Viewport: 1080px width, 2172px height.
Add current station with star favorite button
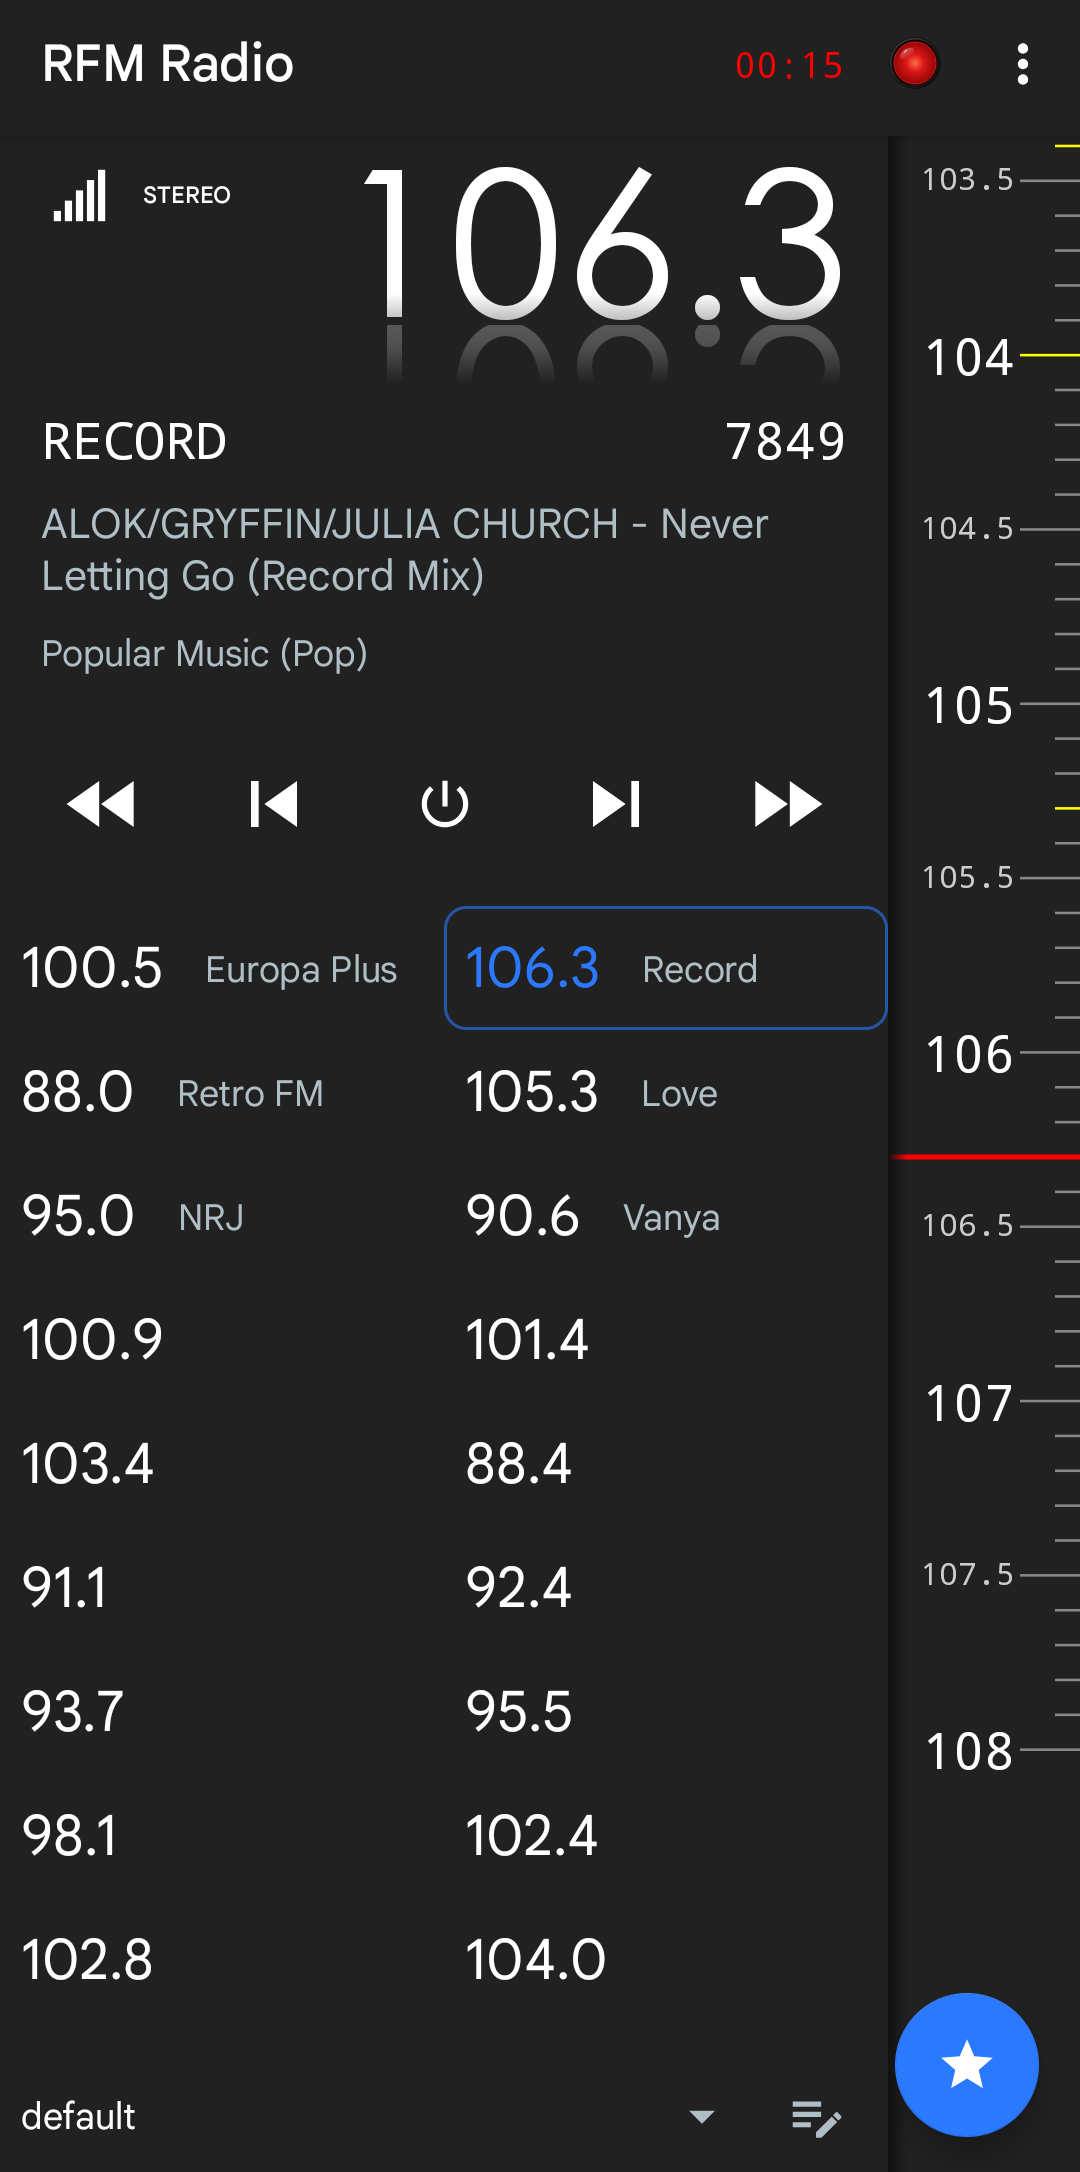(x=966, y=2065)
